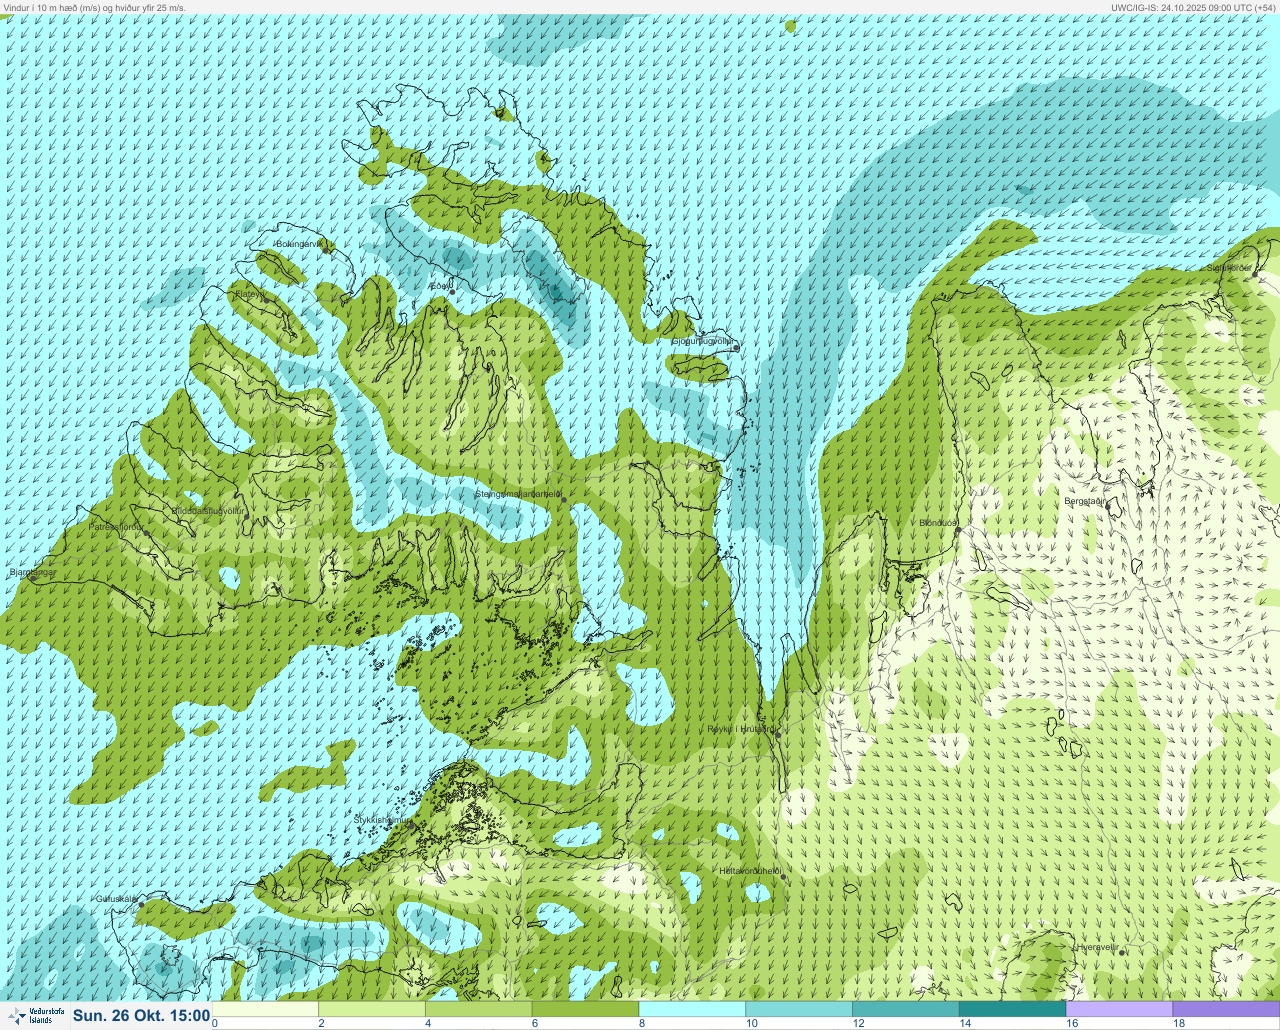
Task: Click the 12–14 m/s legend swatch
Action: (906, 1009)
